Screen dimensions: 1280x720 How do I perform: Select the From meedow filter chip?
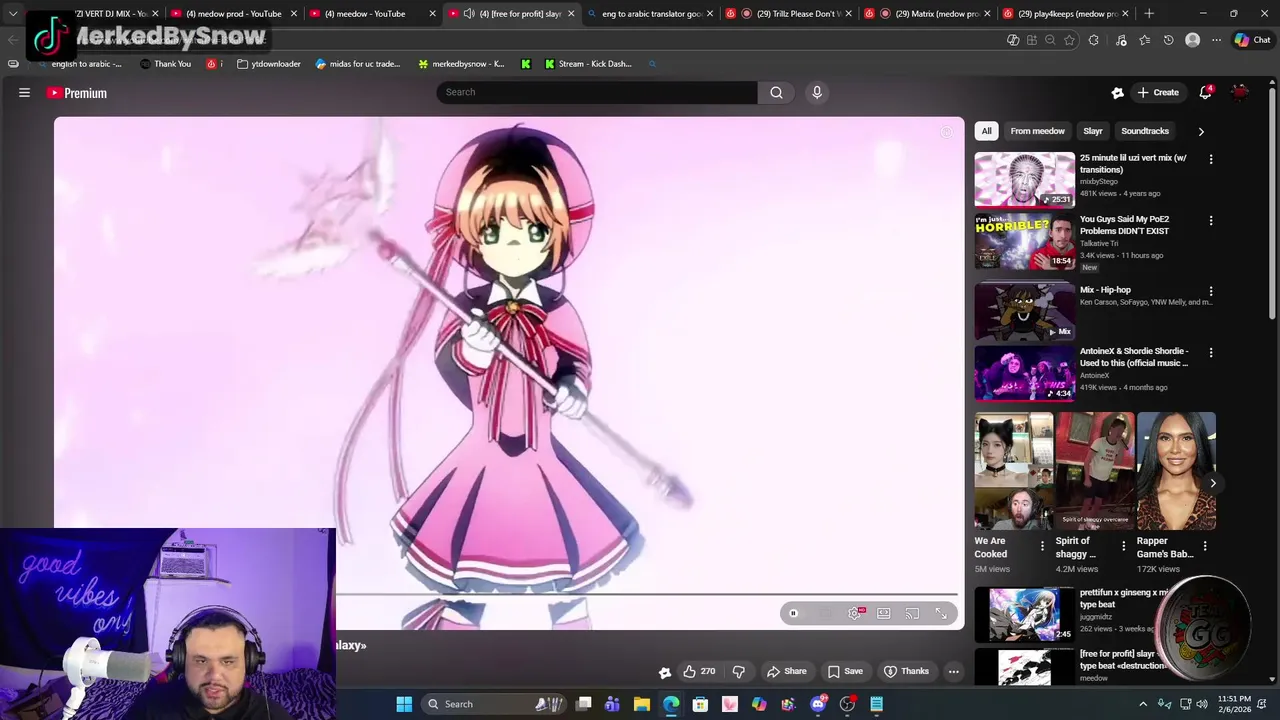coord(1037,131)
